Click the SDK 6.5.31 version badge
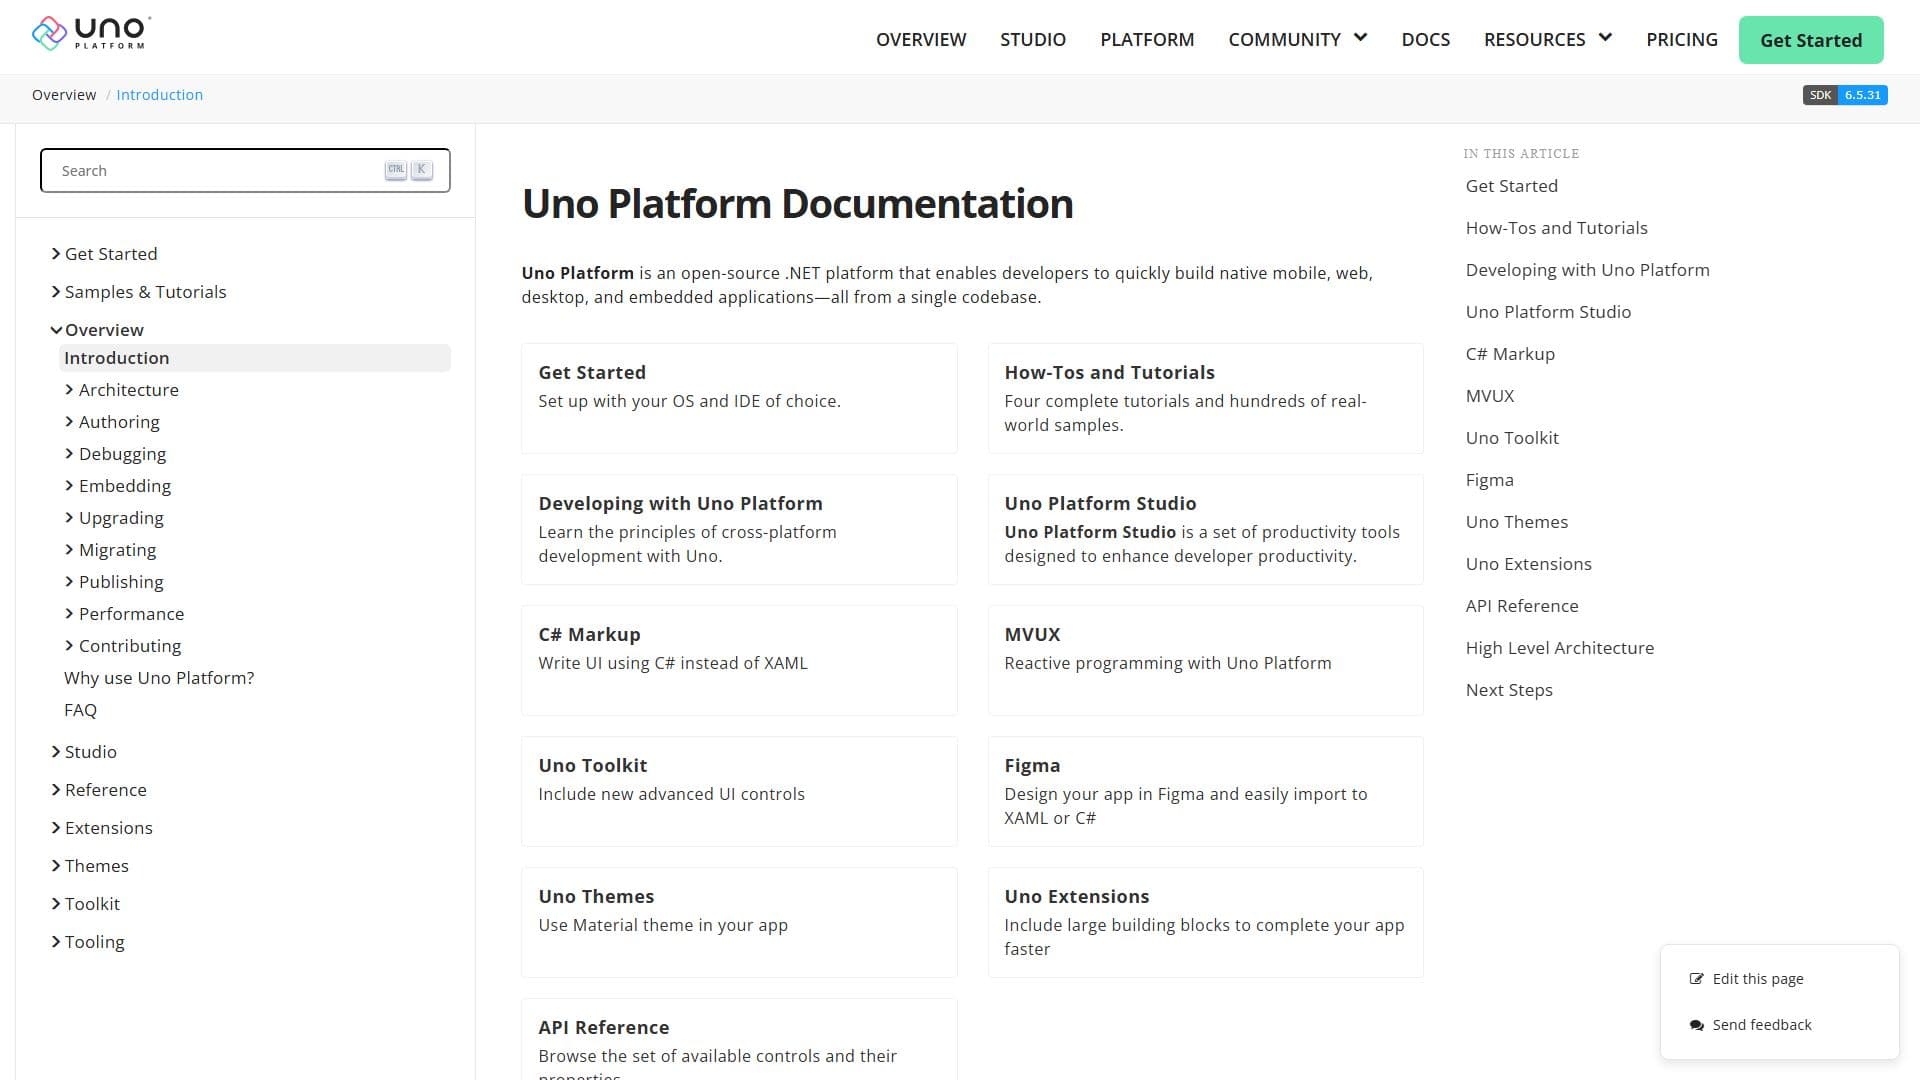Image resolution: width=1920 pixels, height=1080 pixels. pos(1845,95)
